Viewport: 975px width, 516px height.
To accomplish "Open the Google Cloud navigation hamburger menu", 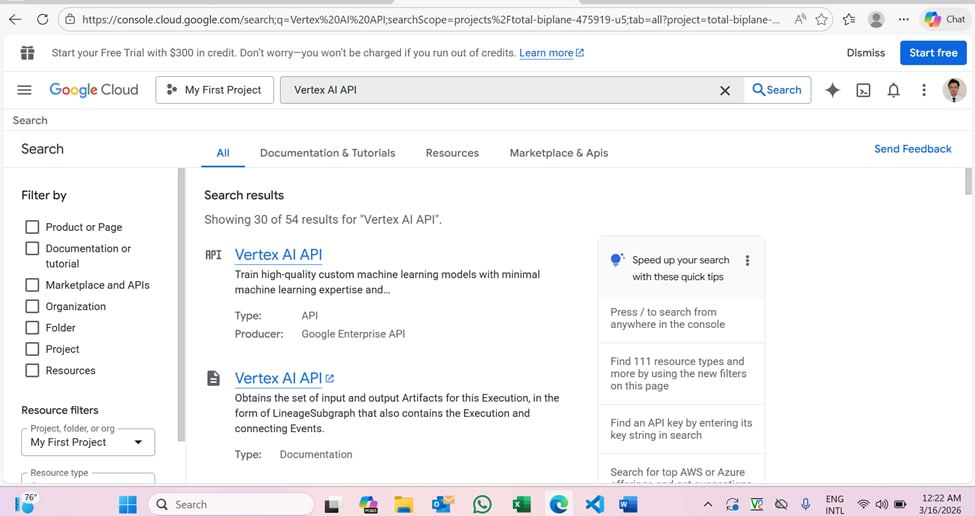I will tap(24, 90).
